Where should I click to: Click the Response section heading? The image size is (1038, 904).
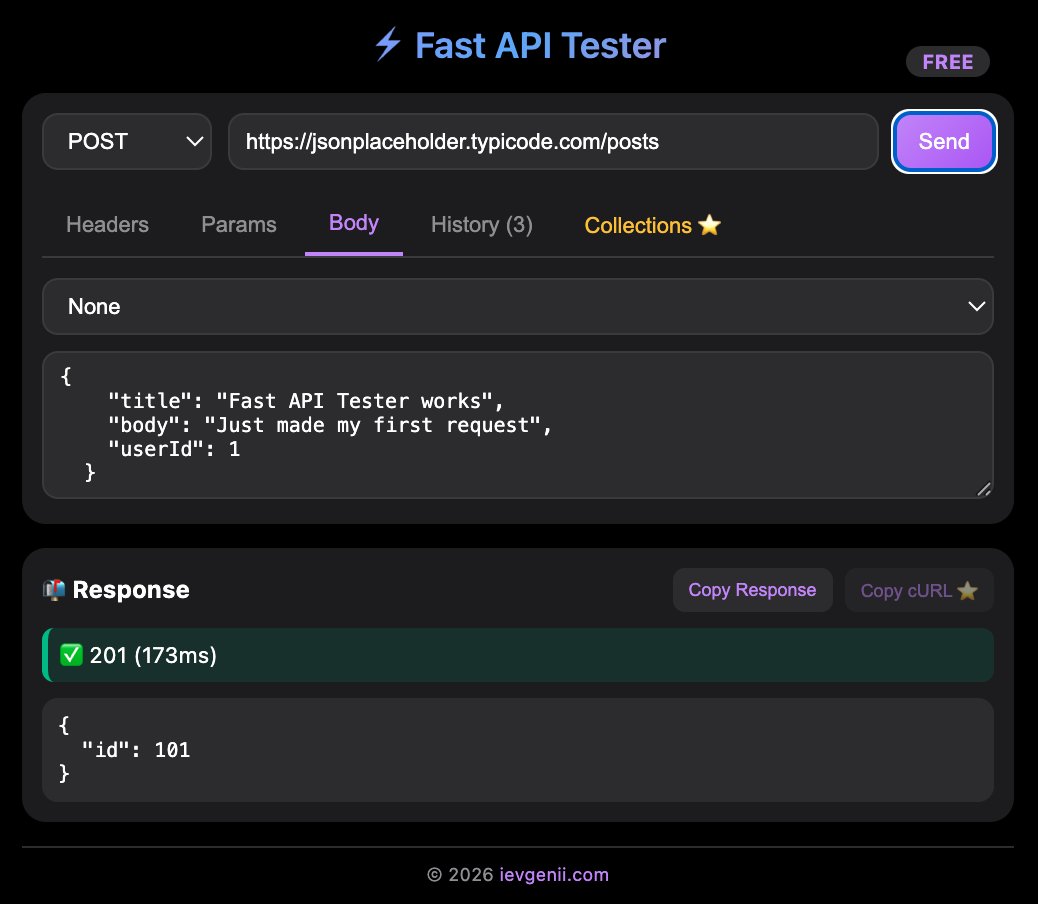pos(131,590)
